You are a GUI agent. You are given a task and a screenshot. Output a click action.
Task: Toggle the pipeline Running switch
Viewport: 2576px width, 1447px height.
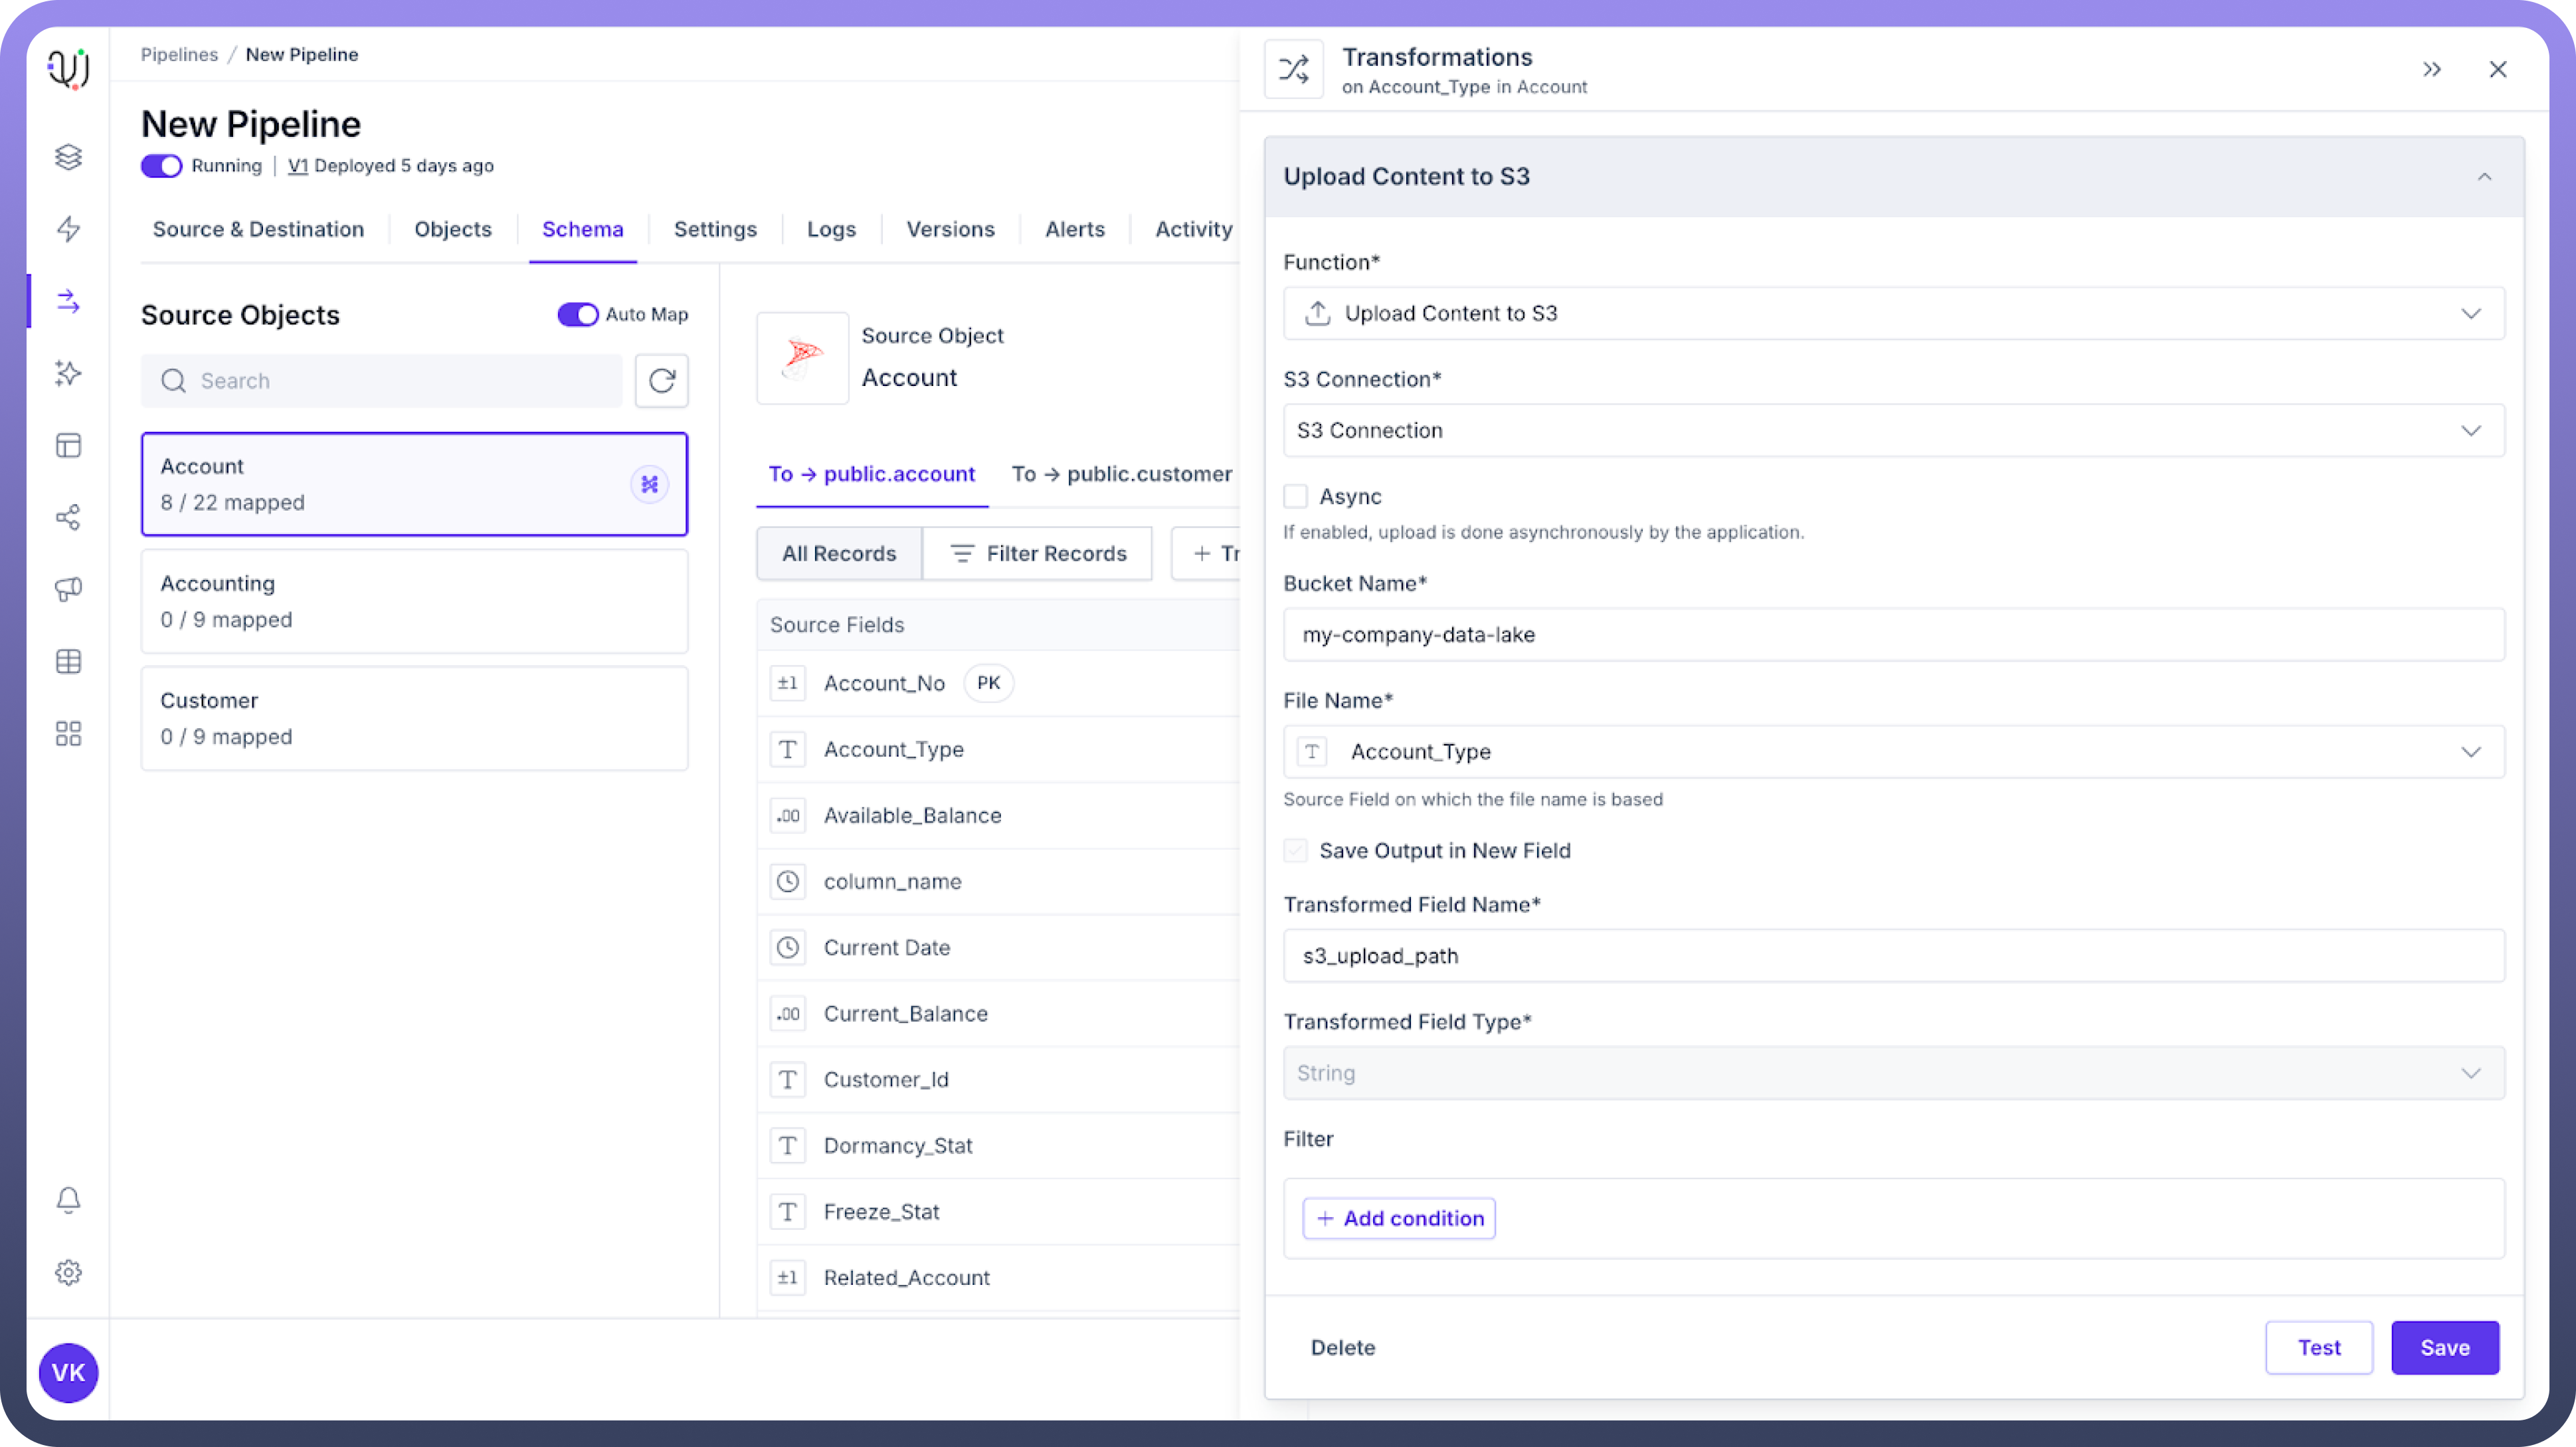point(161,166)
